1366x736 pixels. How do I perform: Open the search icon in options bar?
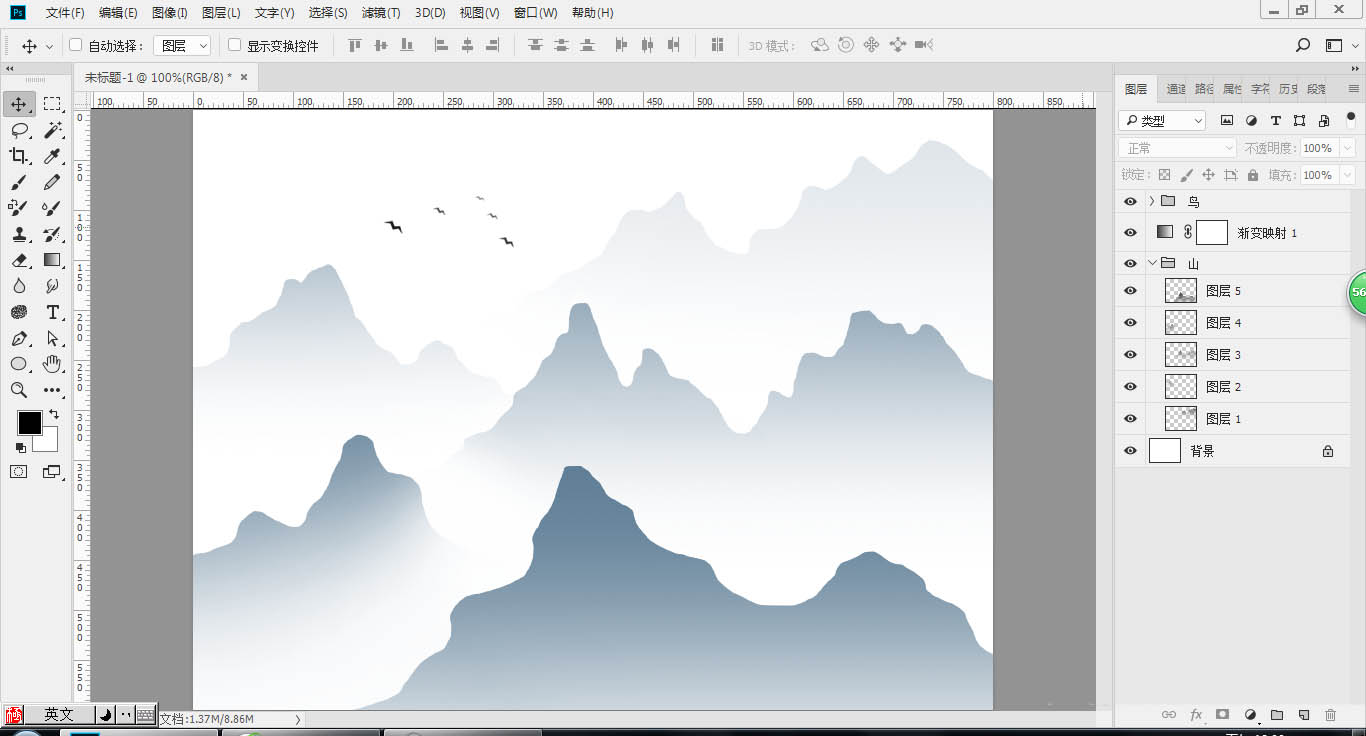(x=1303, y=45)
